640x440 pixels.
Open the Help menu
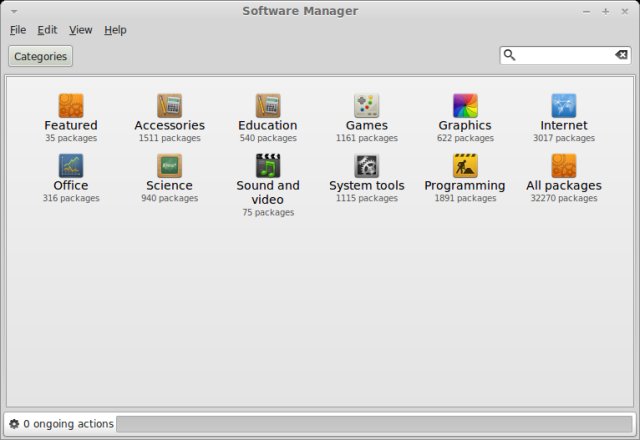click(x=115, y=30)
